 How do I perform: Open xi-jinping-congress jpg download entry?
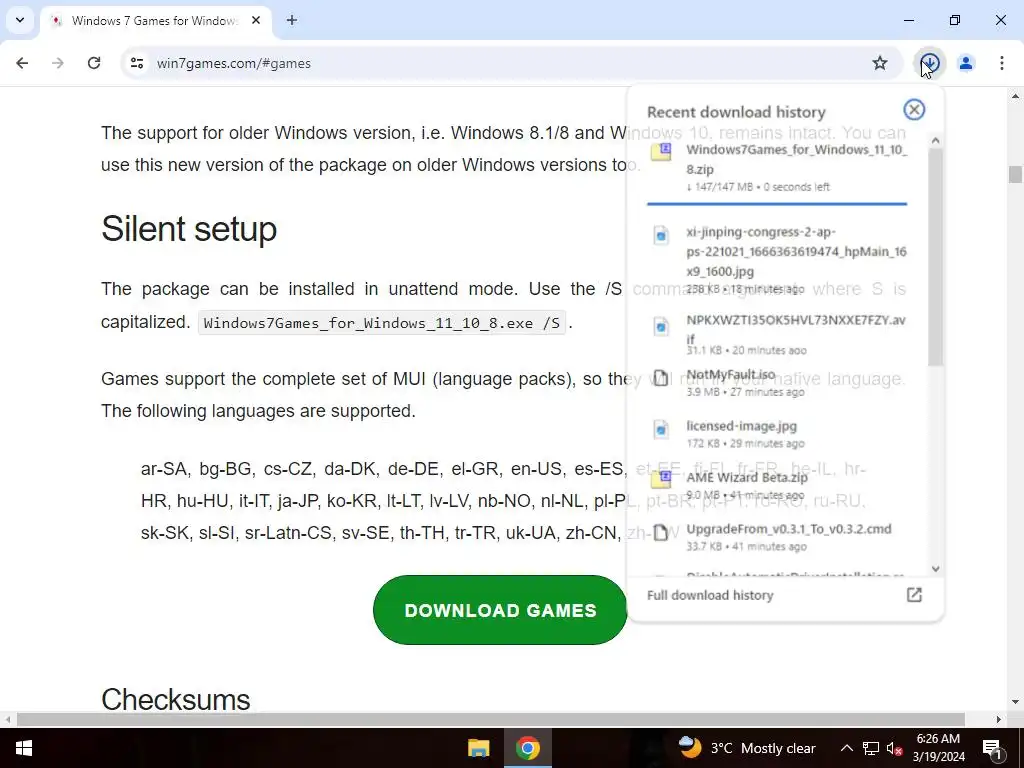tap(777, 260)
